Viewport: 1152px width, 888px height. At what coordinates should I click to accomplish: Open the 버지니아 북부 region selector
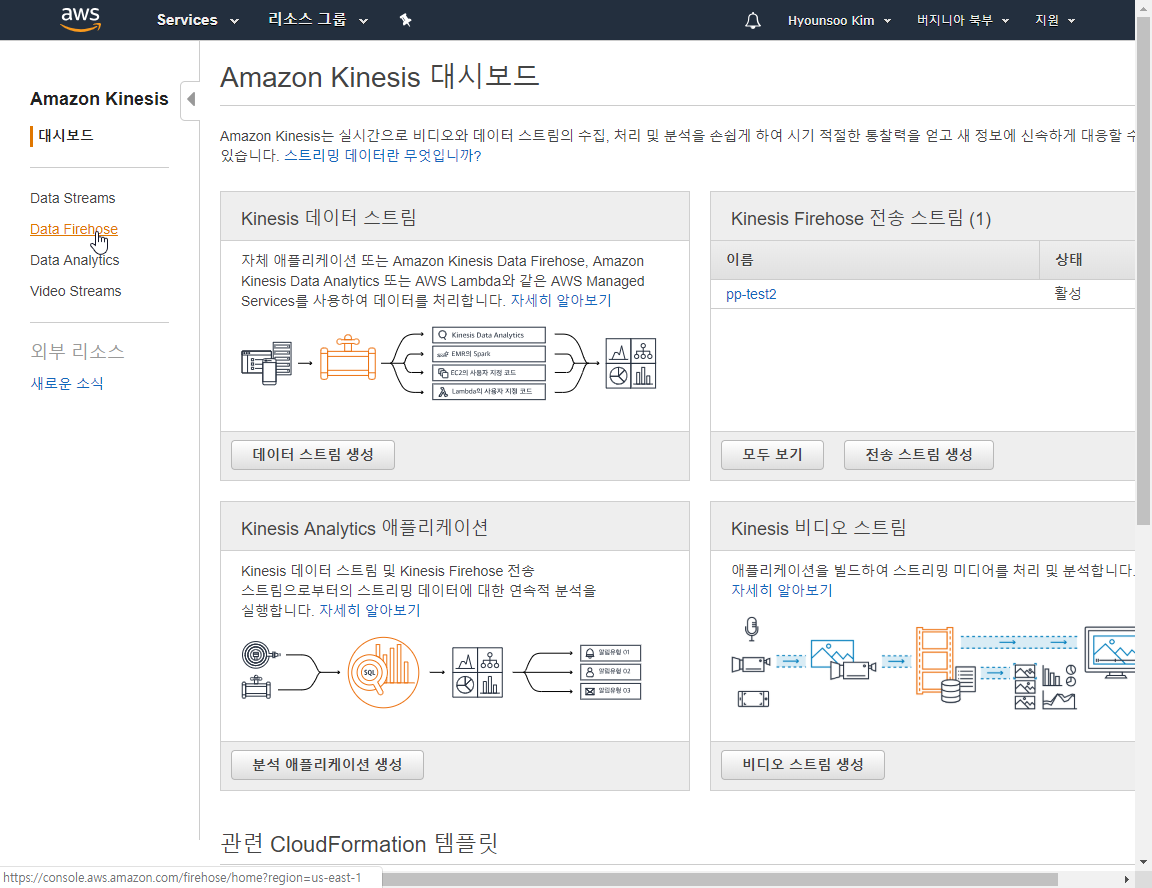[962, 21]
